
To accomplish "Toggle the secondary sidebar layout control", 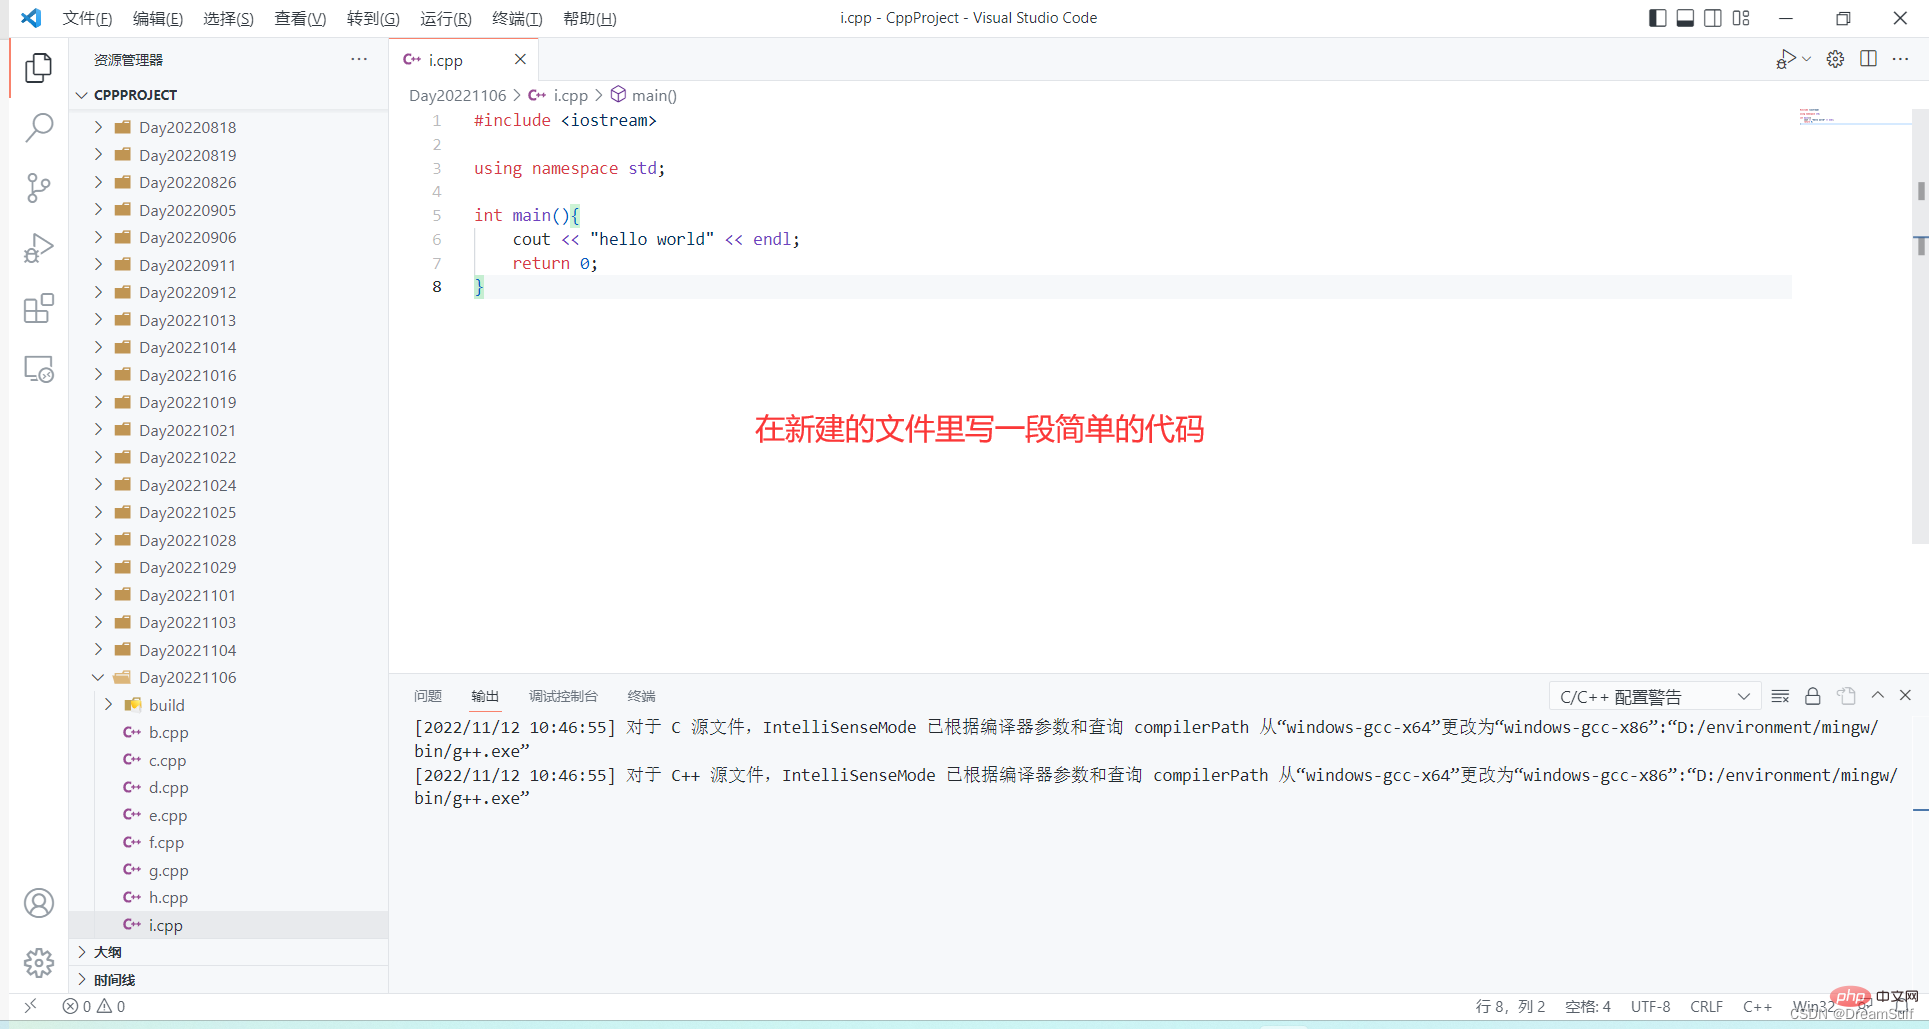I will 1713,17.
